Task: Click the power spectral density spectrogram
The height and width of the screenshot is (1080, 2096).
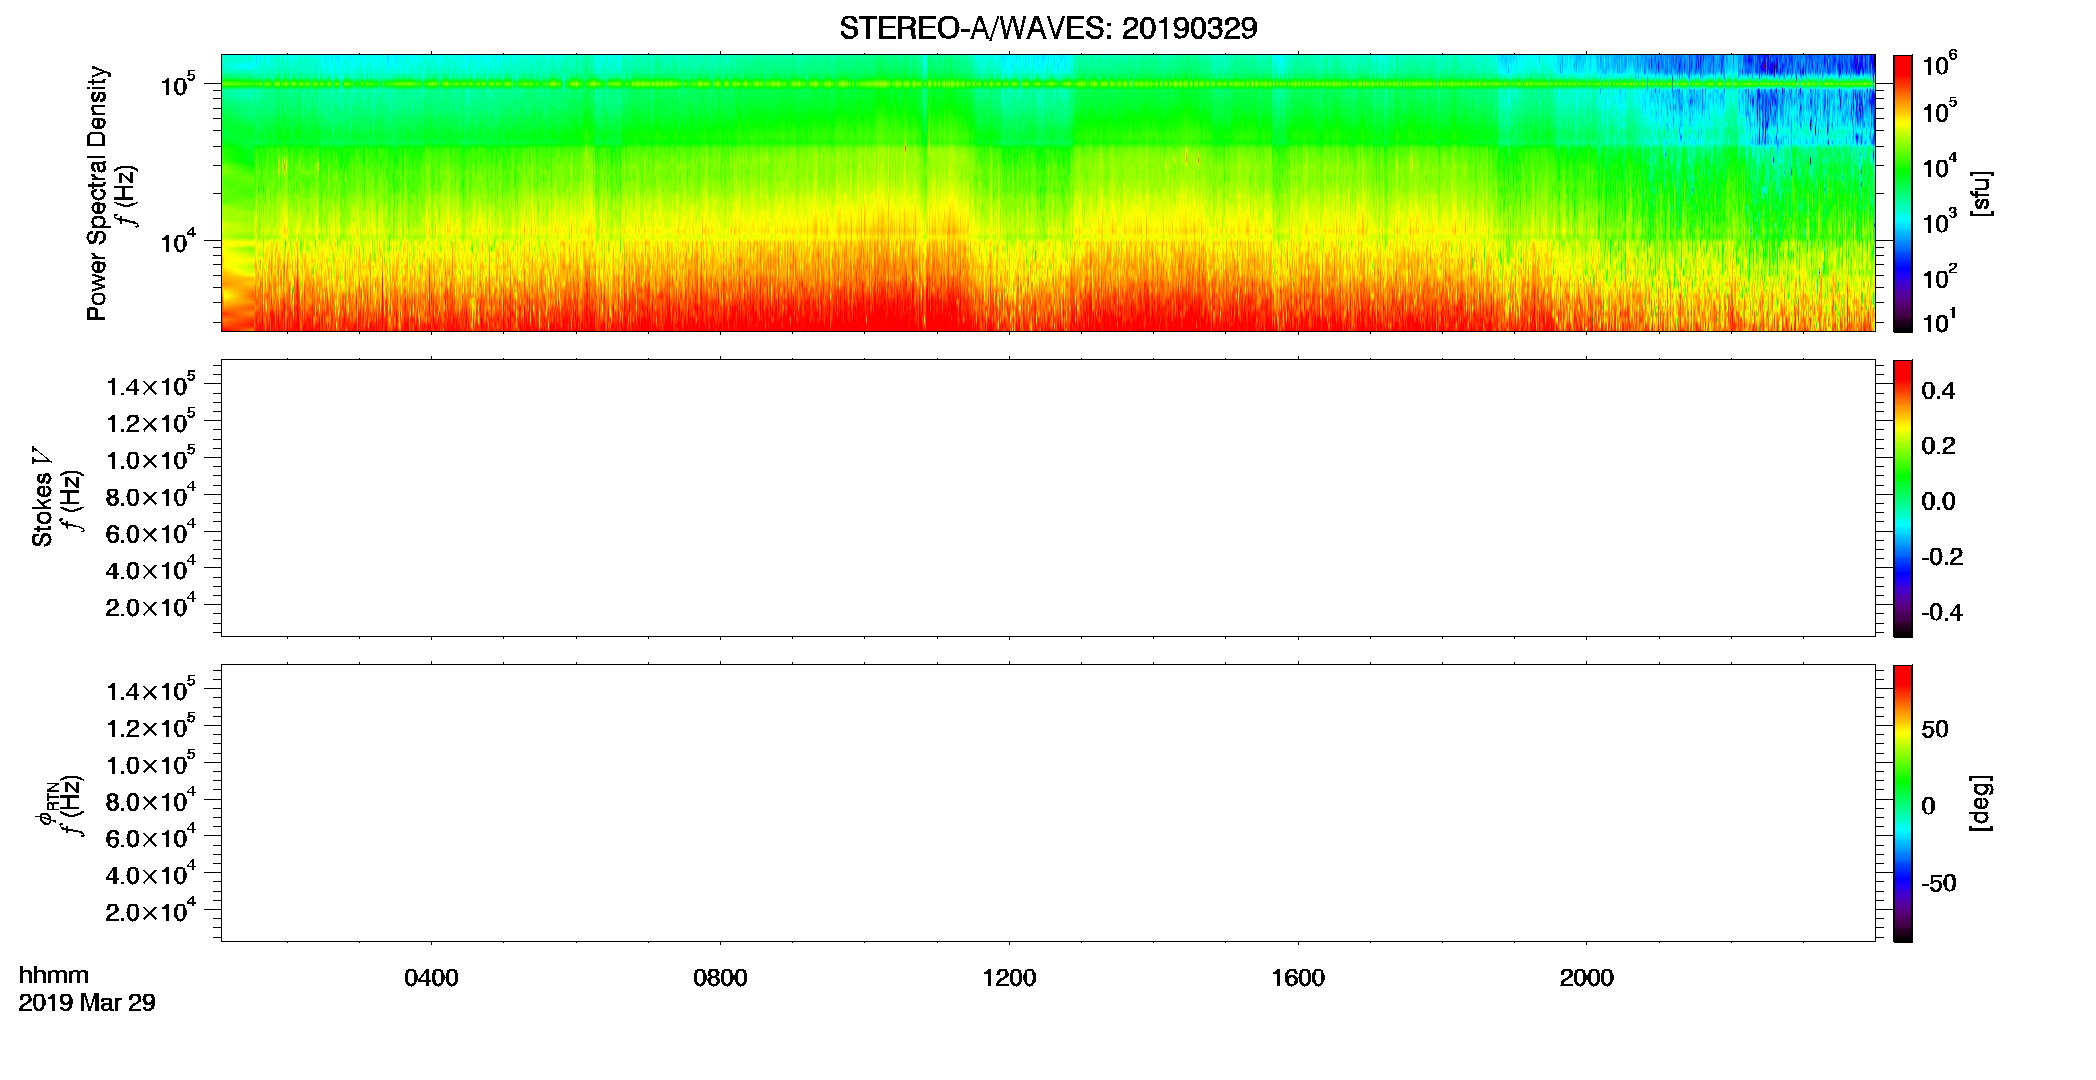Action: click(1048, 193)
